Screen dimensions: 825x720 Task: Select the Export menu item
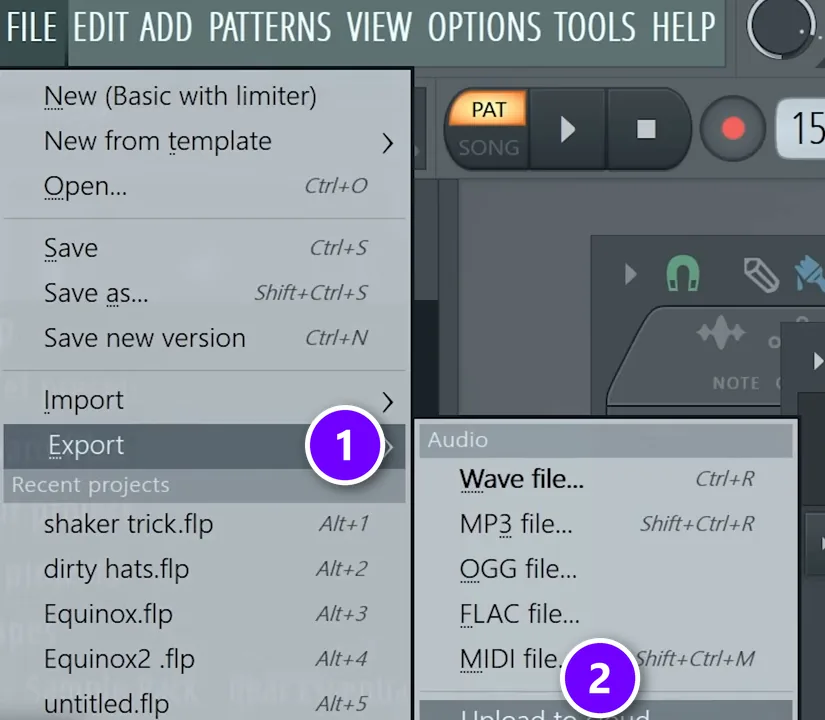click(x=205, y=446)
